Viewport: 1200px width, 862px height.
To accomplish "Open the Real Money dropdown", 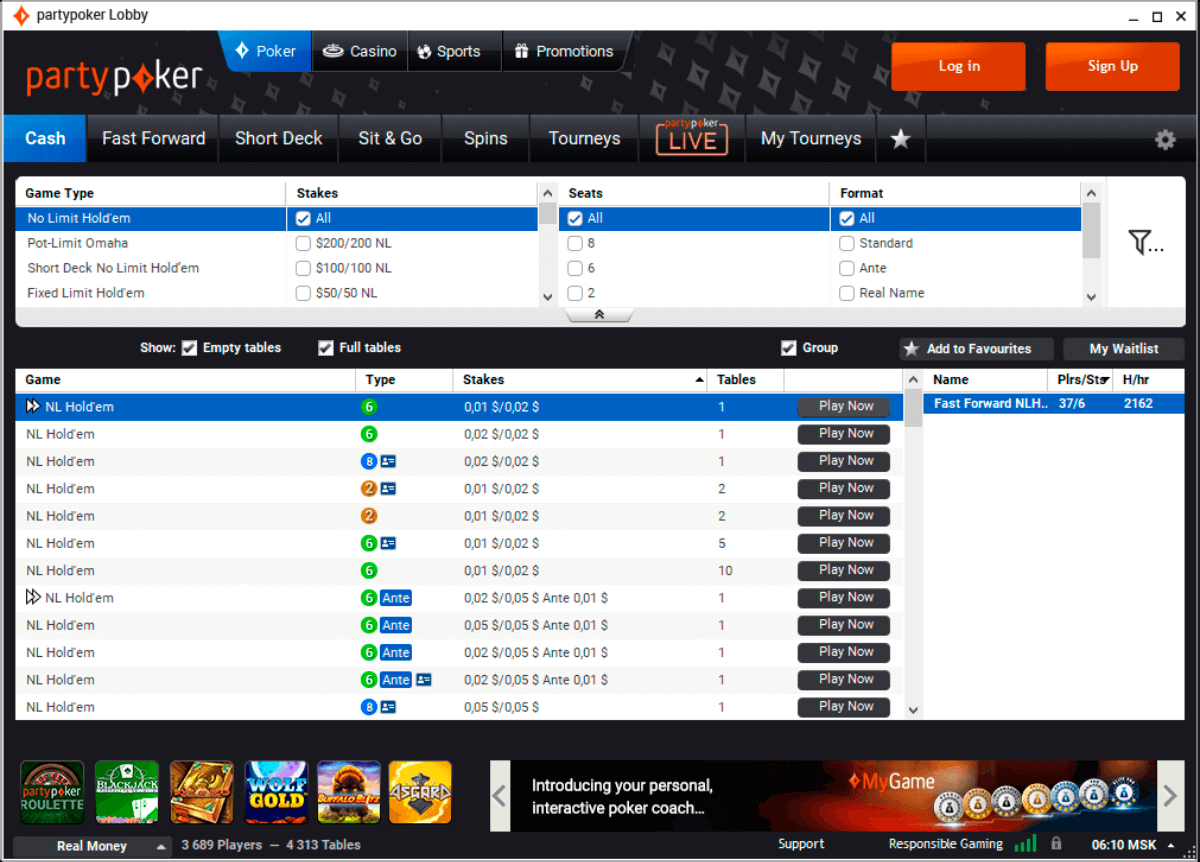I will pos(92,846).
